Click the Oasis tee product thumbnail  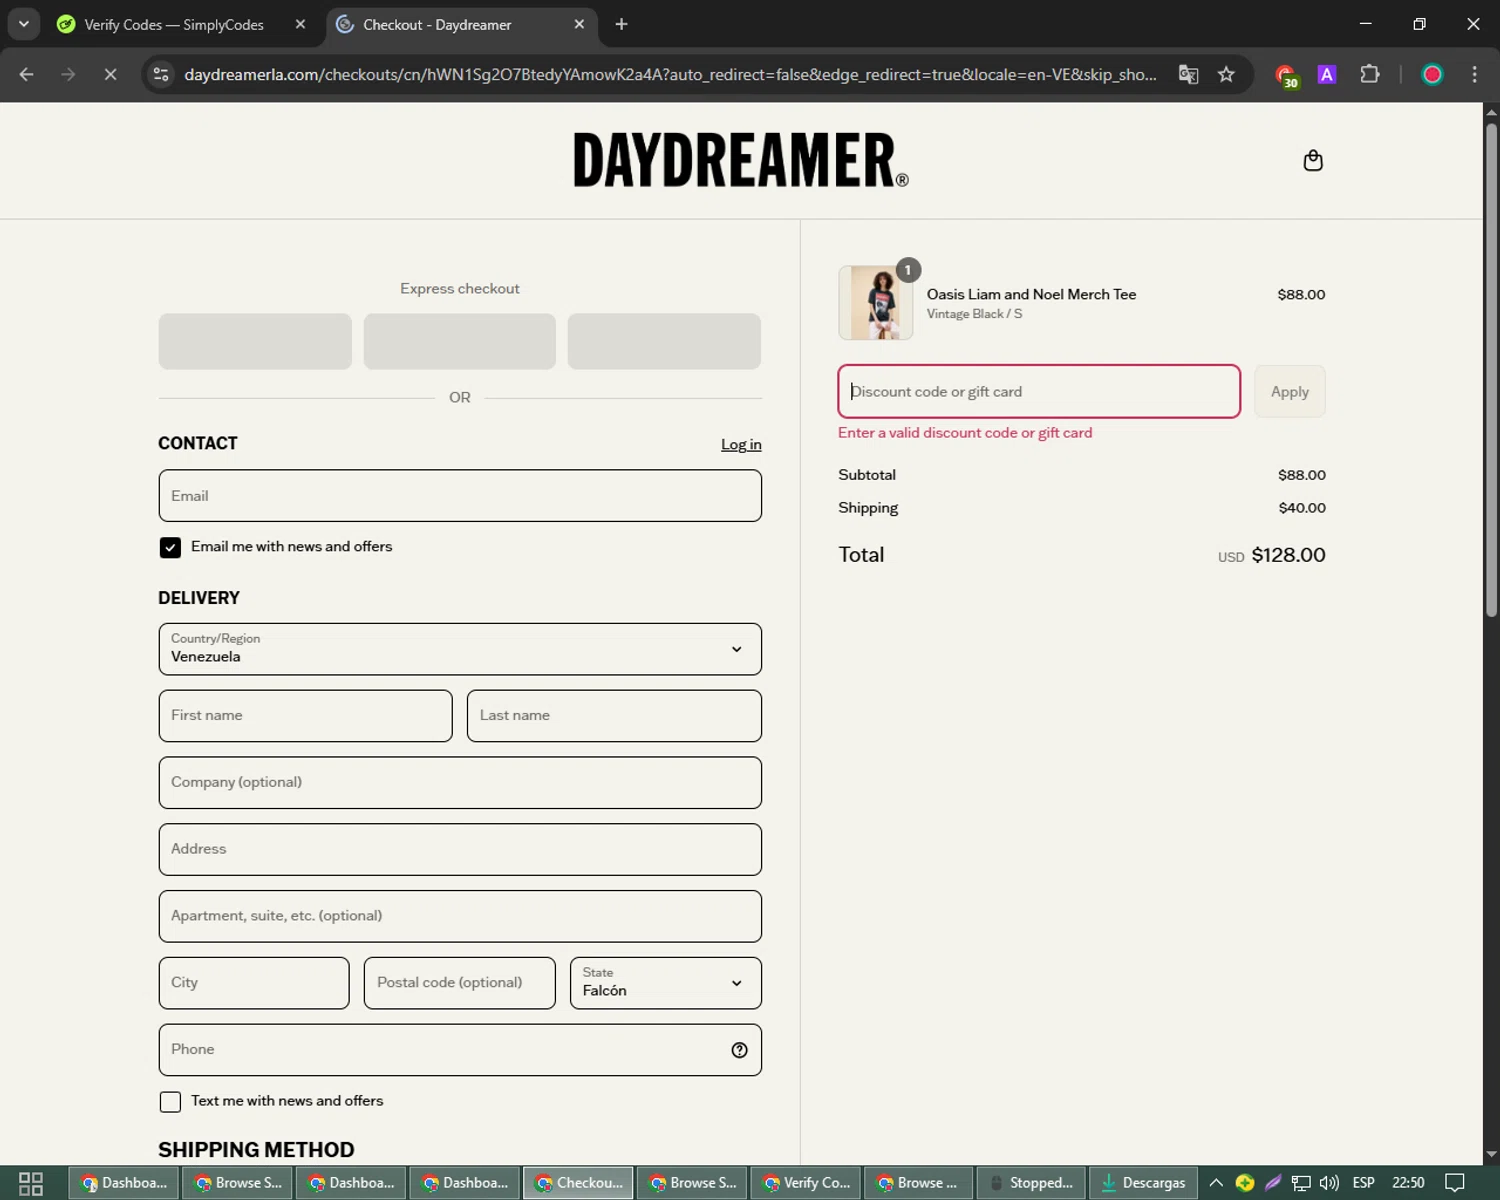[876, 303]
